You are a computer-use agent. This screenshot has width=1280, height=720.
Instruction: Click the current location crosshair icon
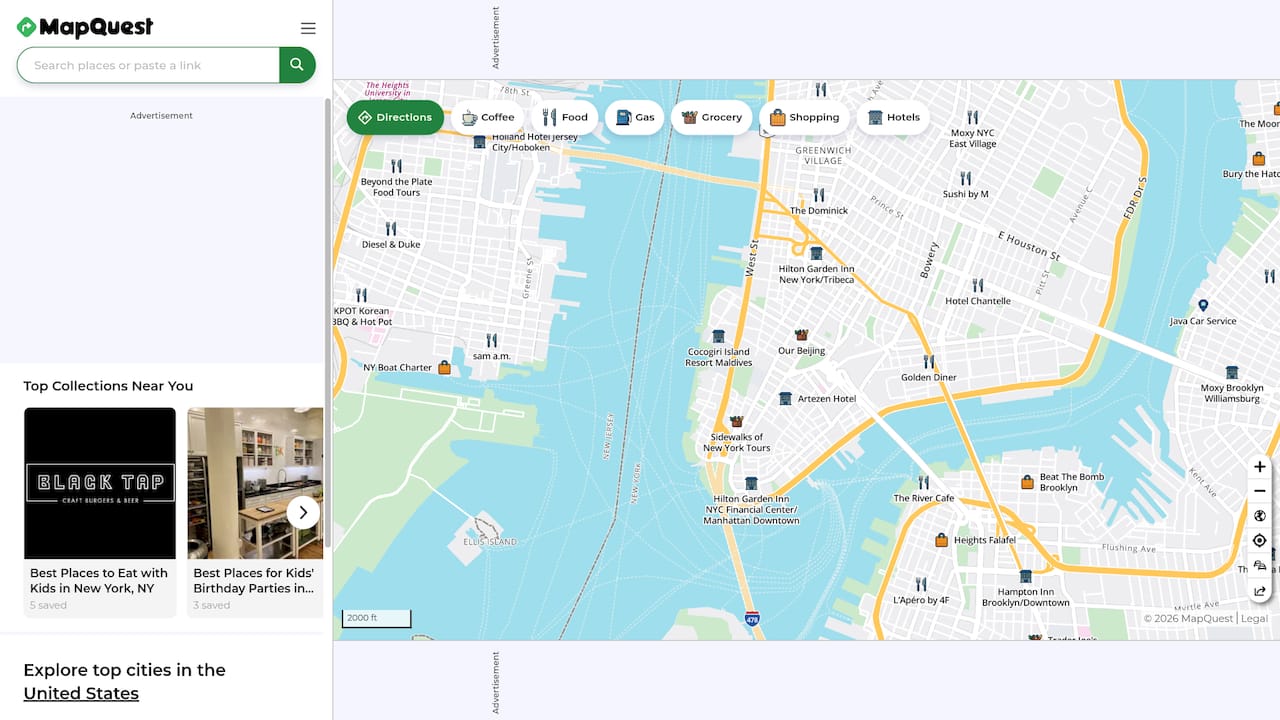click(x=1259, y=540)
